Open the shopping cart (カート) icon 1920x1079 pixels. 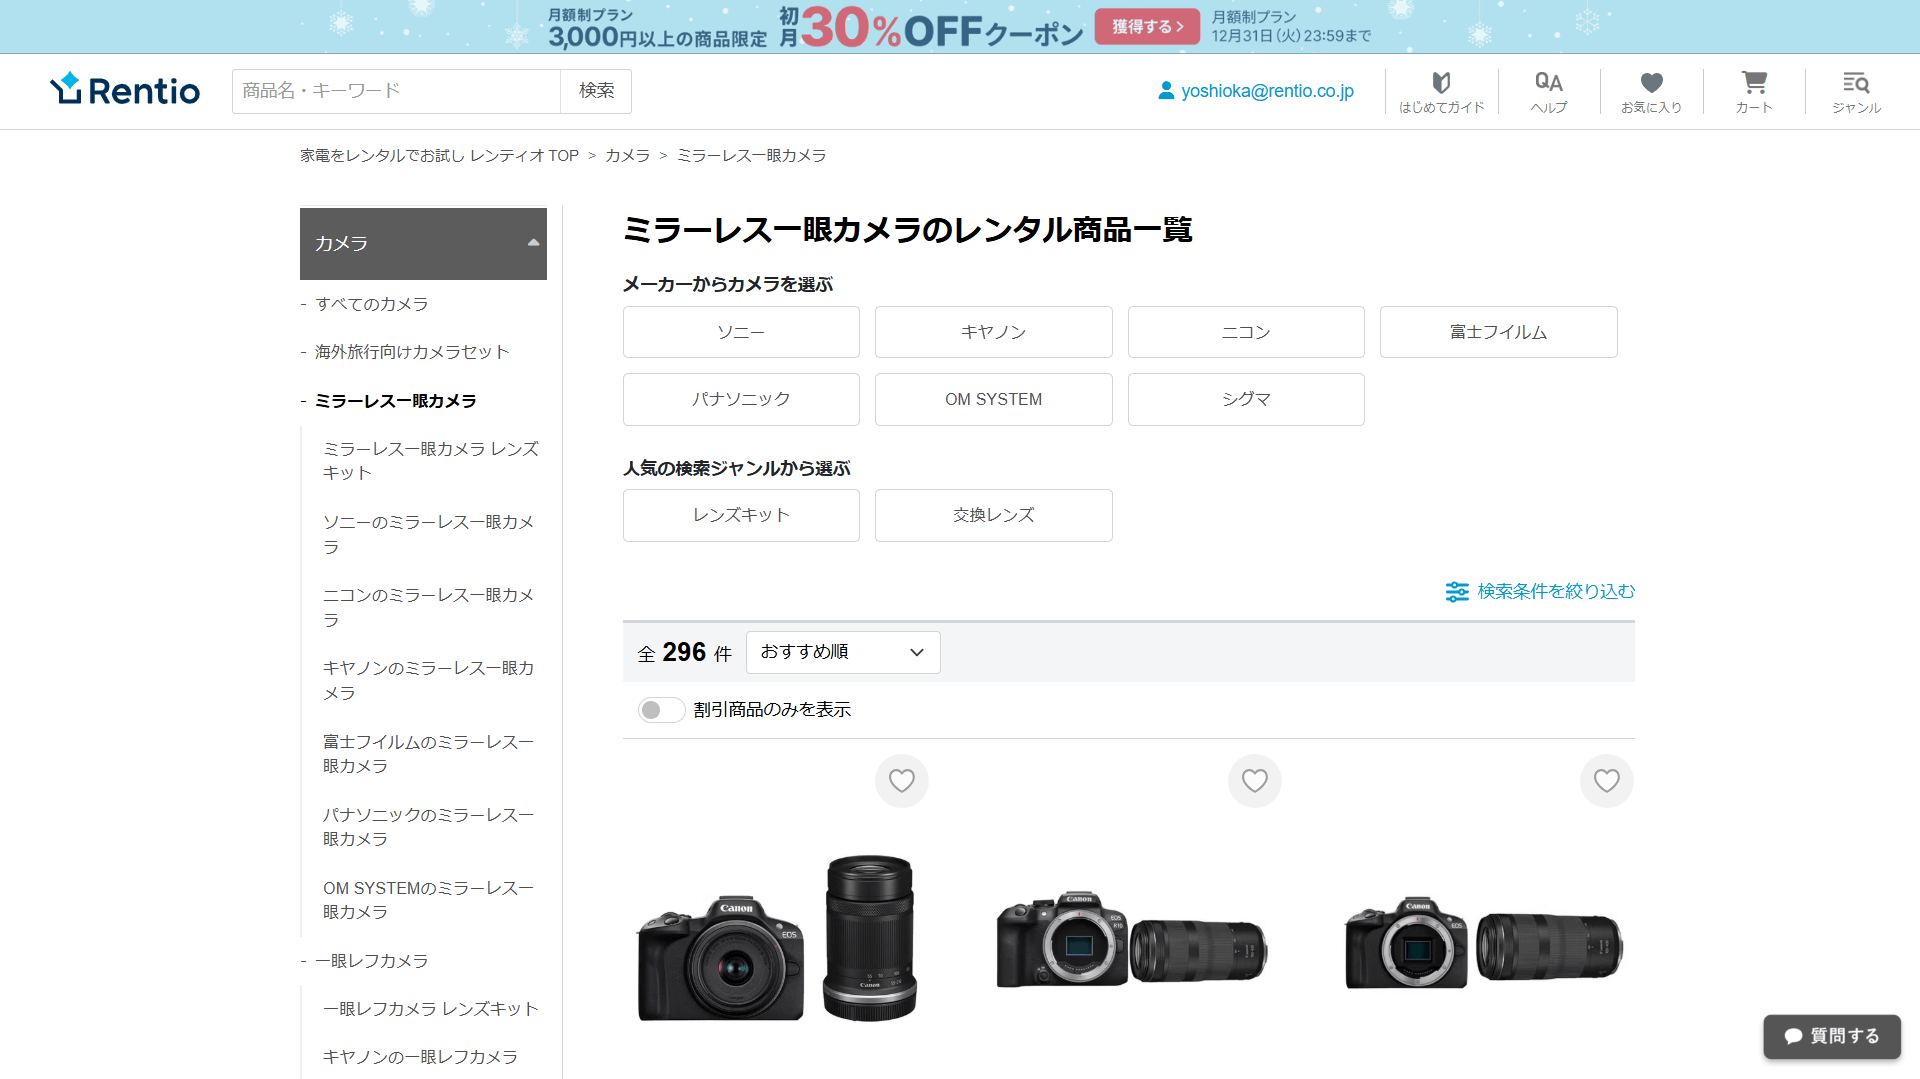tap(1754, 91)
